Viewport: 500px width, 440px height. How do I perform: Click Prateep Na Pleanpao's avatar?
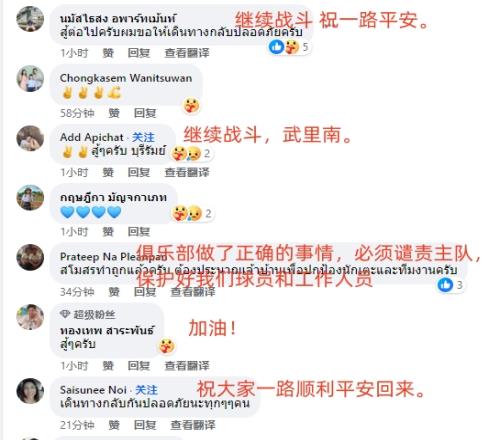[30, 258]
